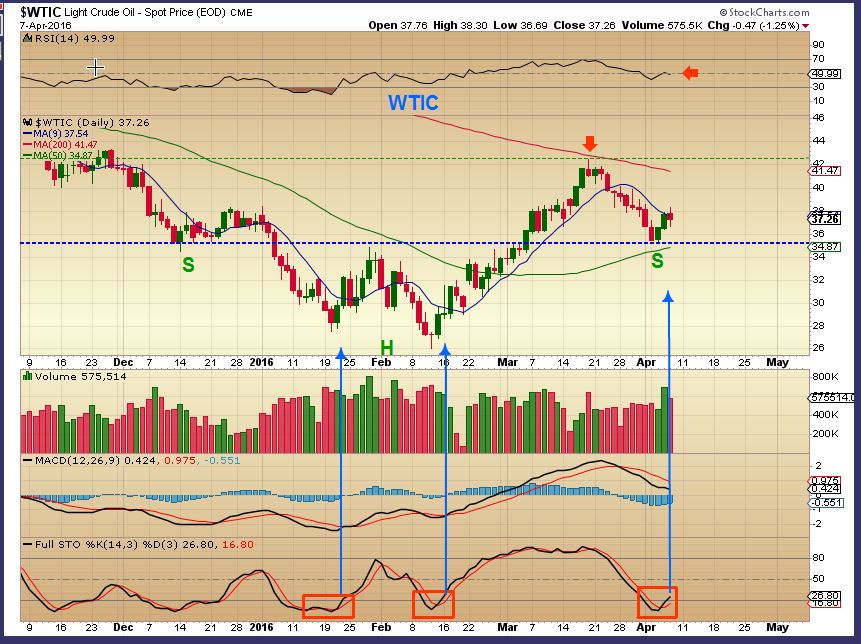This screenshot has width=861, height=644.
Task: Click the 'MACD(12,26,9) 0.424, 0.975, -0.551' label
Action: (x=132, y=460)
